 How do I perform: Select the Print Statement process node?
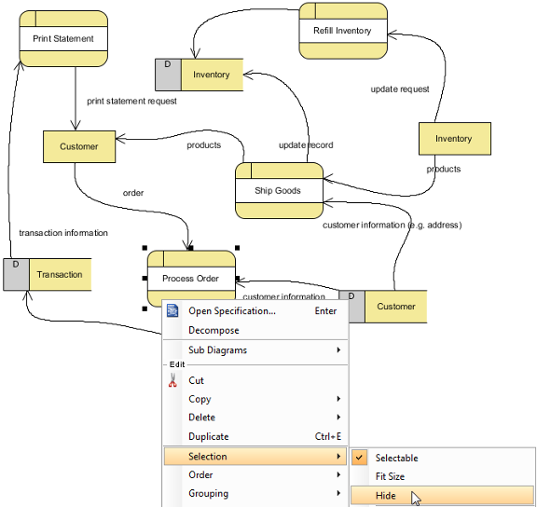[x=63, y=38]
